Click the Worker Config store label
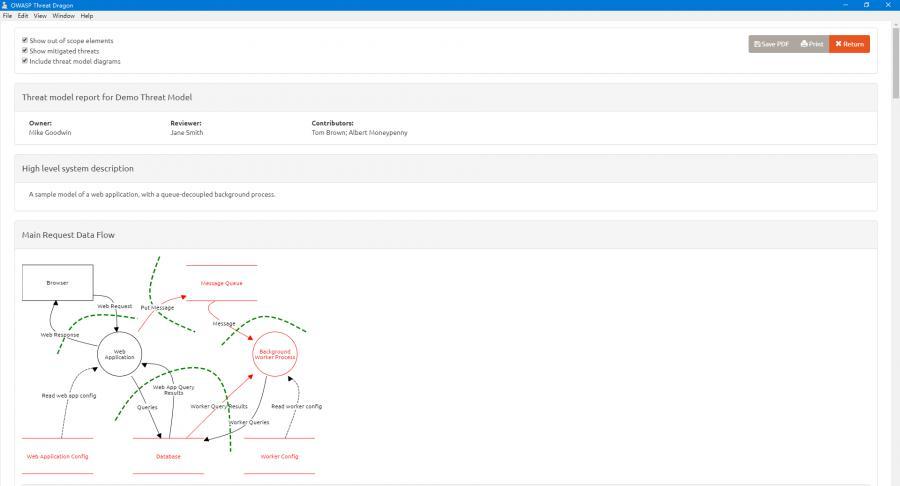900x486 pixels. click(280, 456)
